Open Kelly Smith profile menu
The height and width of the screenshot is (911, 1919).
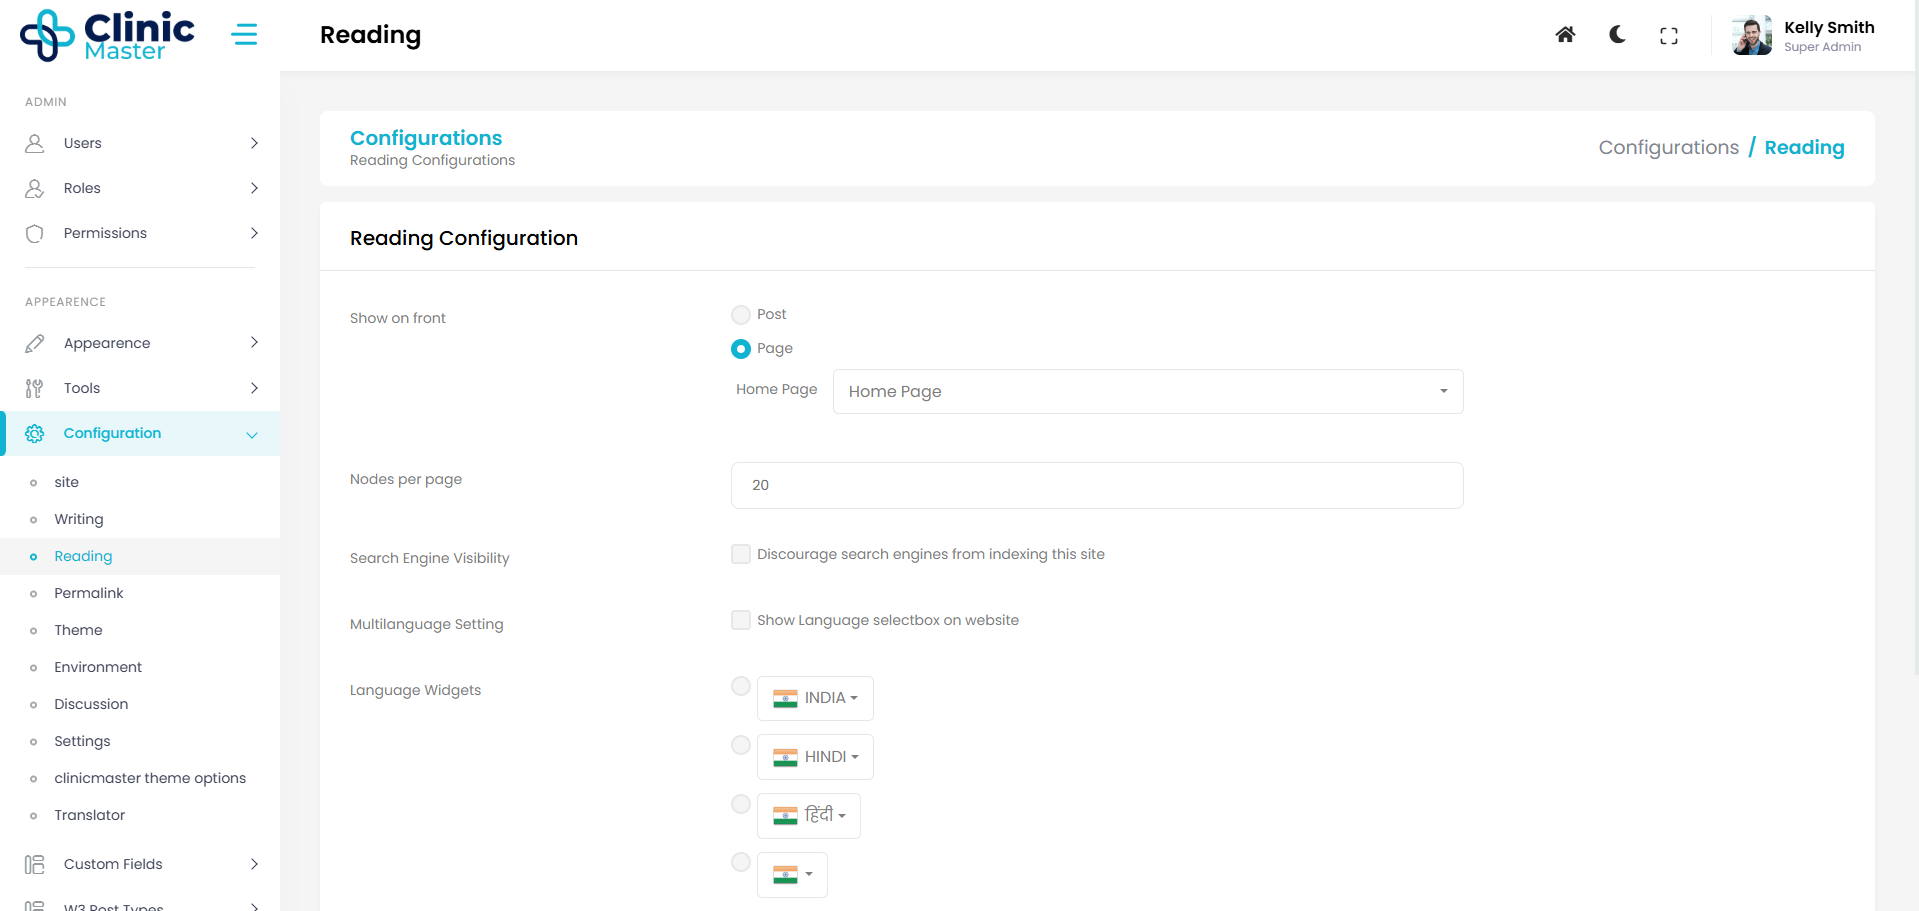[x=1804, y=36]
